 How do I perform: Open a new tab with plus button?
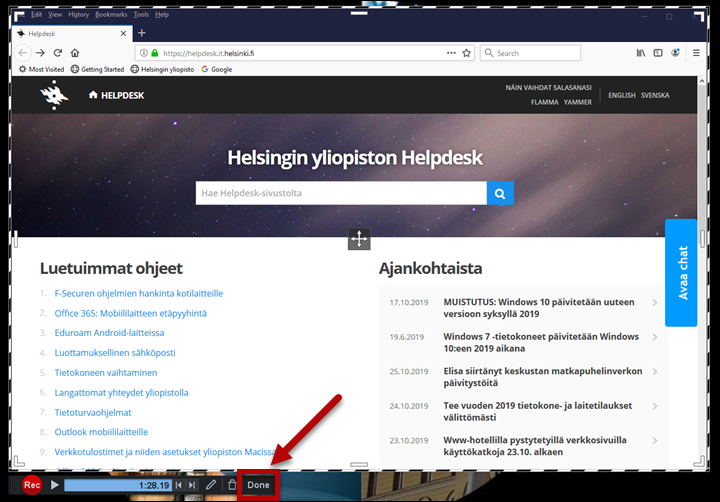[x=141, y=33]
